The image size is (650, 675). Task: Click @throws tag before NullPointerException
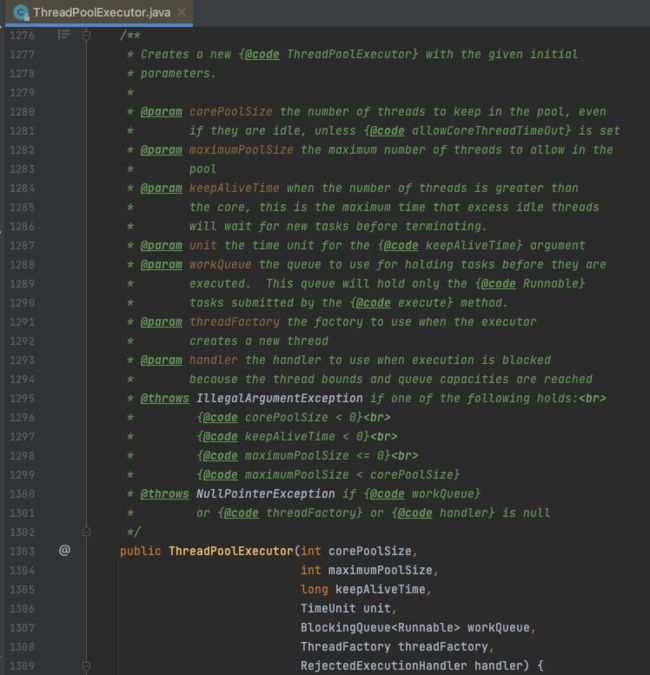[164, 494]
